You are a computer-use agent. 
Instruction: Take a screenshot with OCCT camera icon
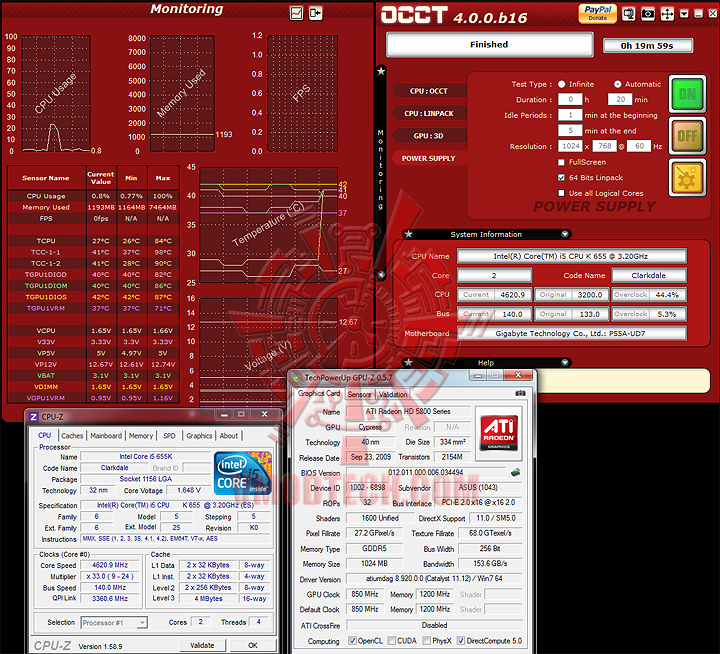(648, 14)
